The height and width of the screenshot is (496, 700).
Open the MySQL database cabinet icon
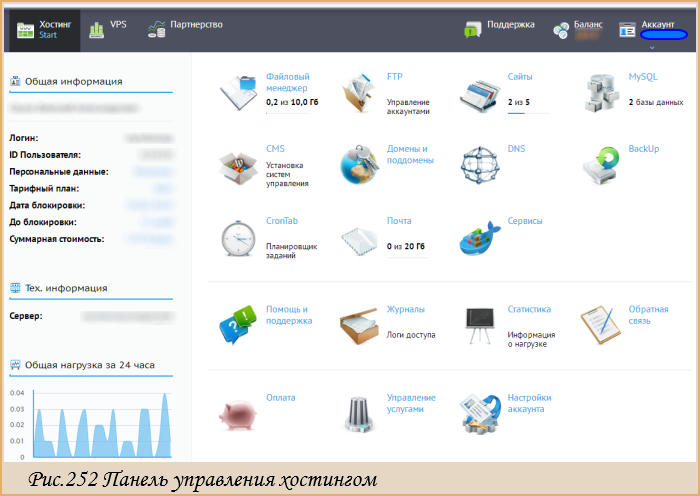[x=601, y=93]
